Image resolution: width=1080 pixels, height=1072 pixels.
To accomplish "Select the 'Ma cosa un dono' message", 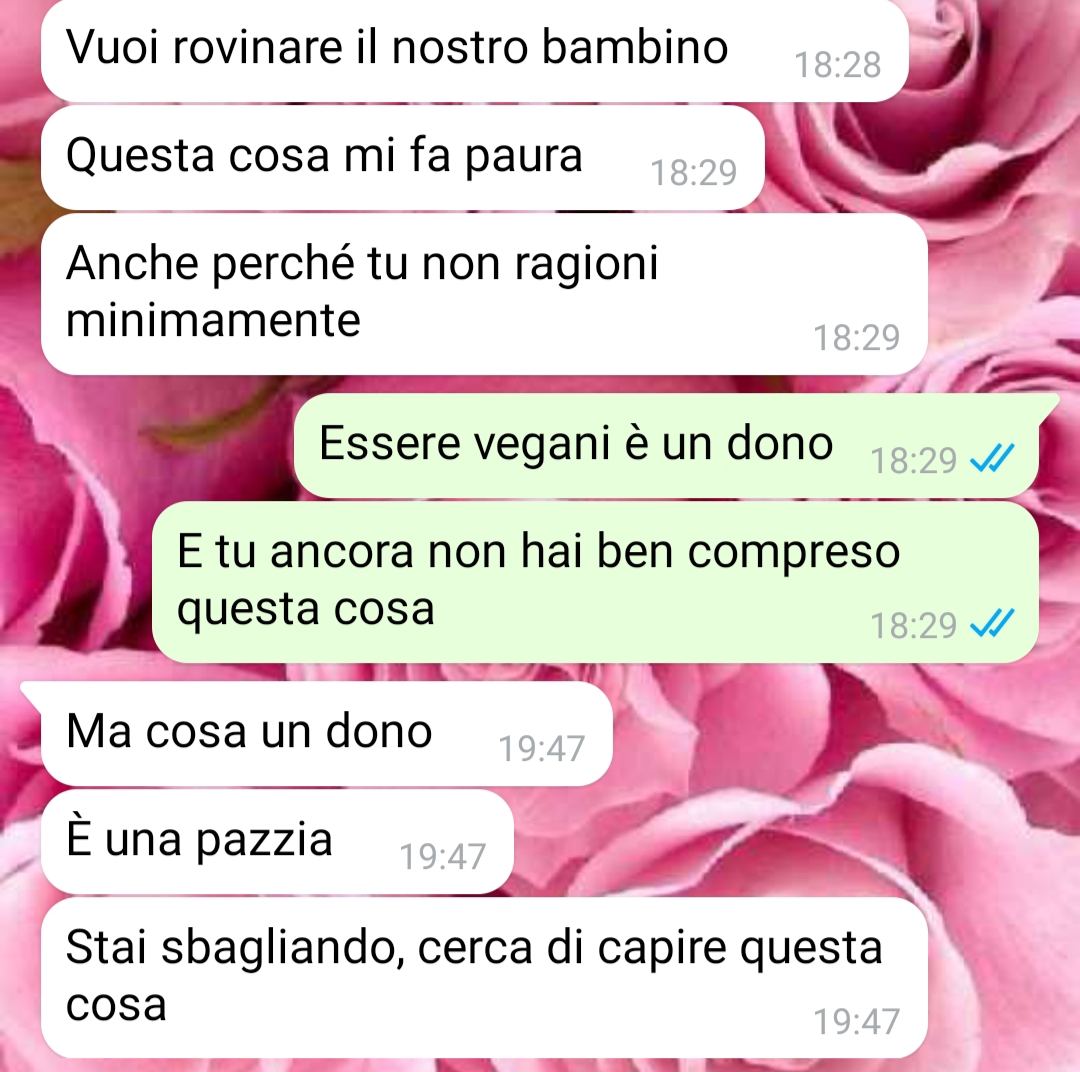I will point(326,733).
